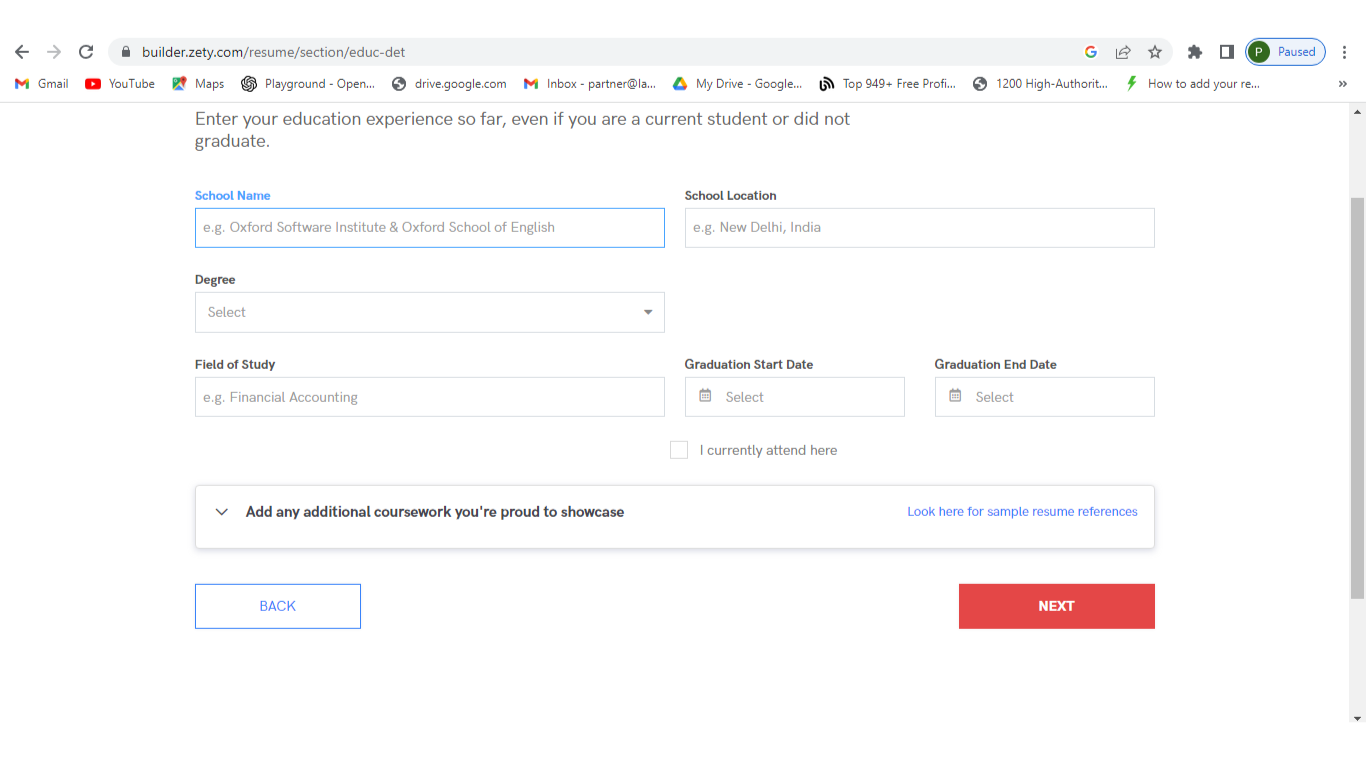Open the browser extensions puzzle icon
Screen dimensions: 1366x768
pyautogui.click(x=1194, y=52)
